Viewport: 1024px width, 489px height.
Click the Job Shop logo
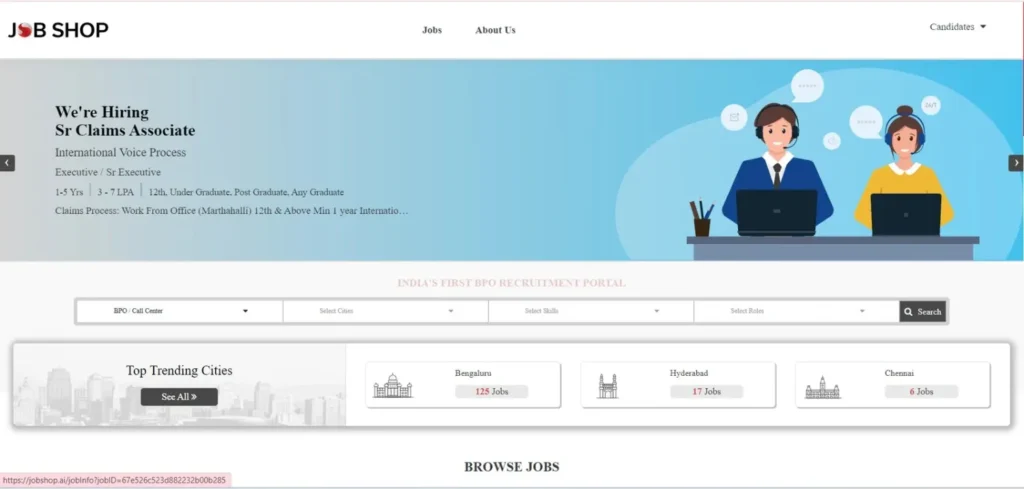coord(58,30)
